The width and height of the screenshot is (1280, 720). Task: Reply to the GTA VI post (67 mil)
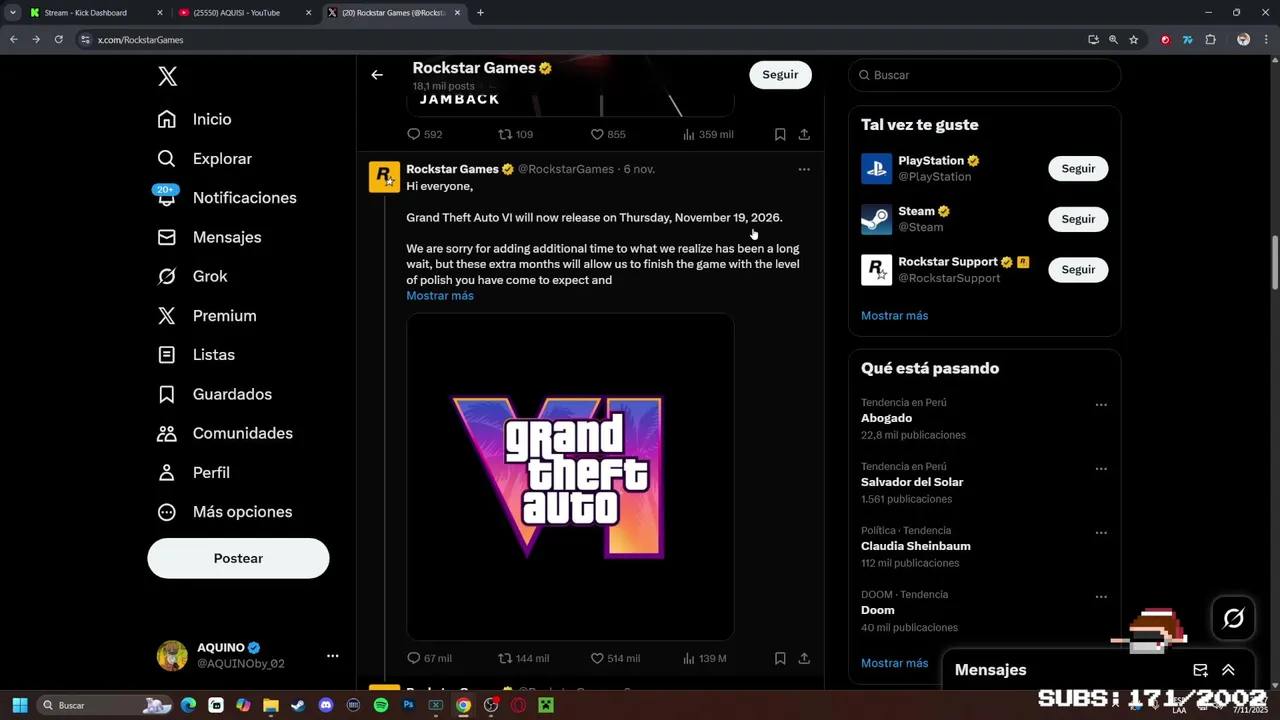tap(429, 658)
